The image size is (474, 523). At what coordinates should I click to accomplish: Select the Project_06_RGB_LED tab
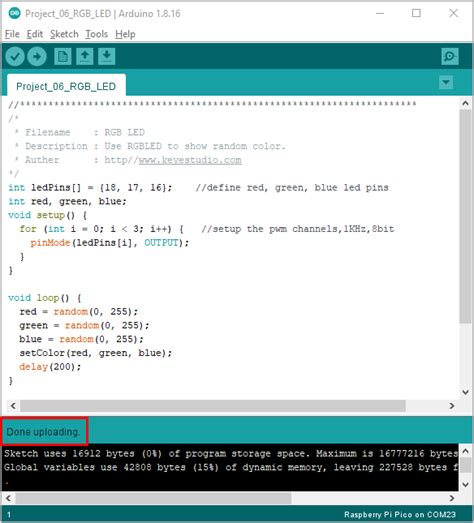coord(66,86)
